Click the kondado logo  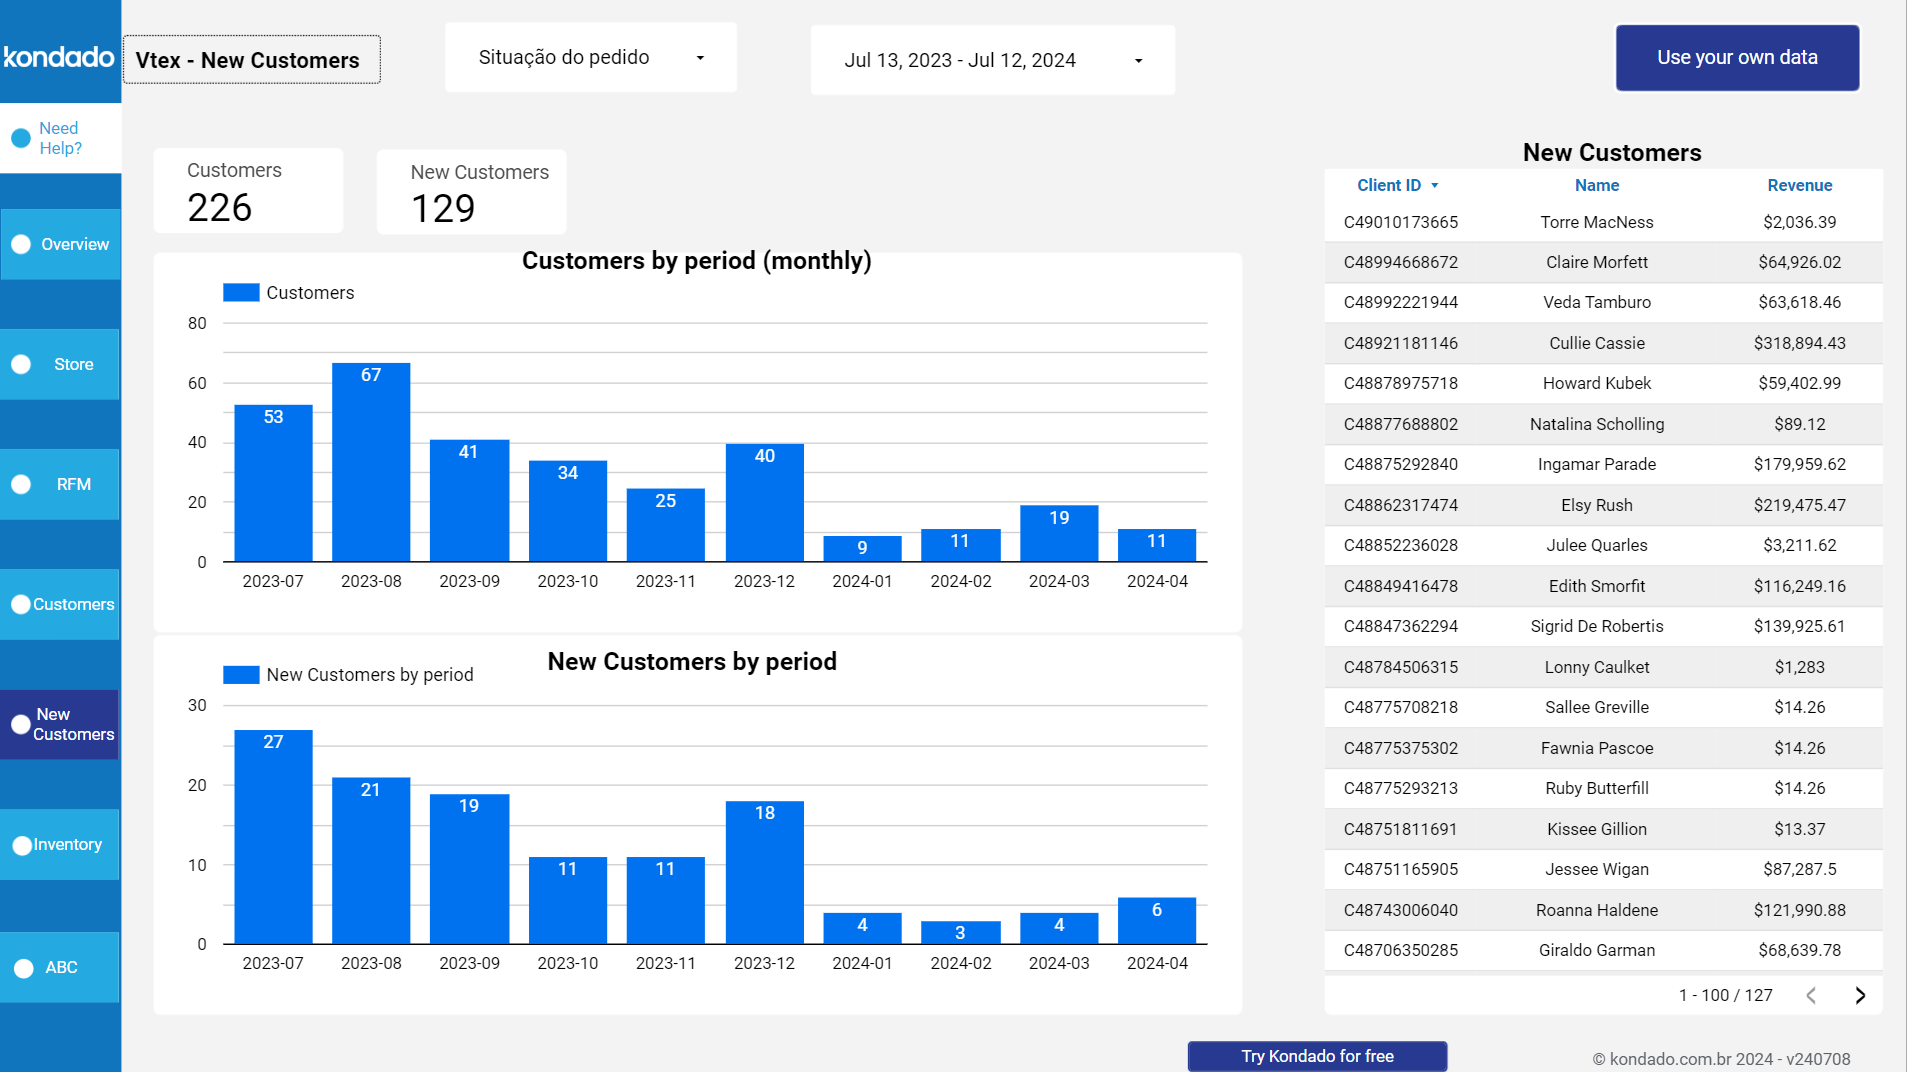pos(60,57)
